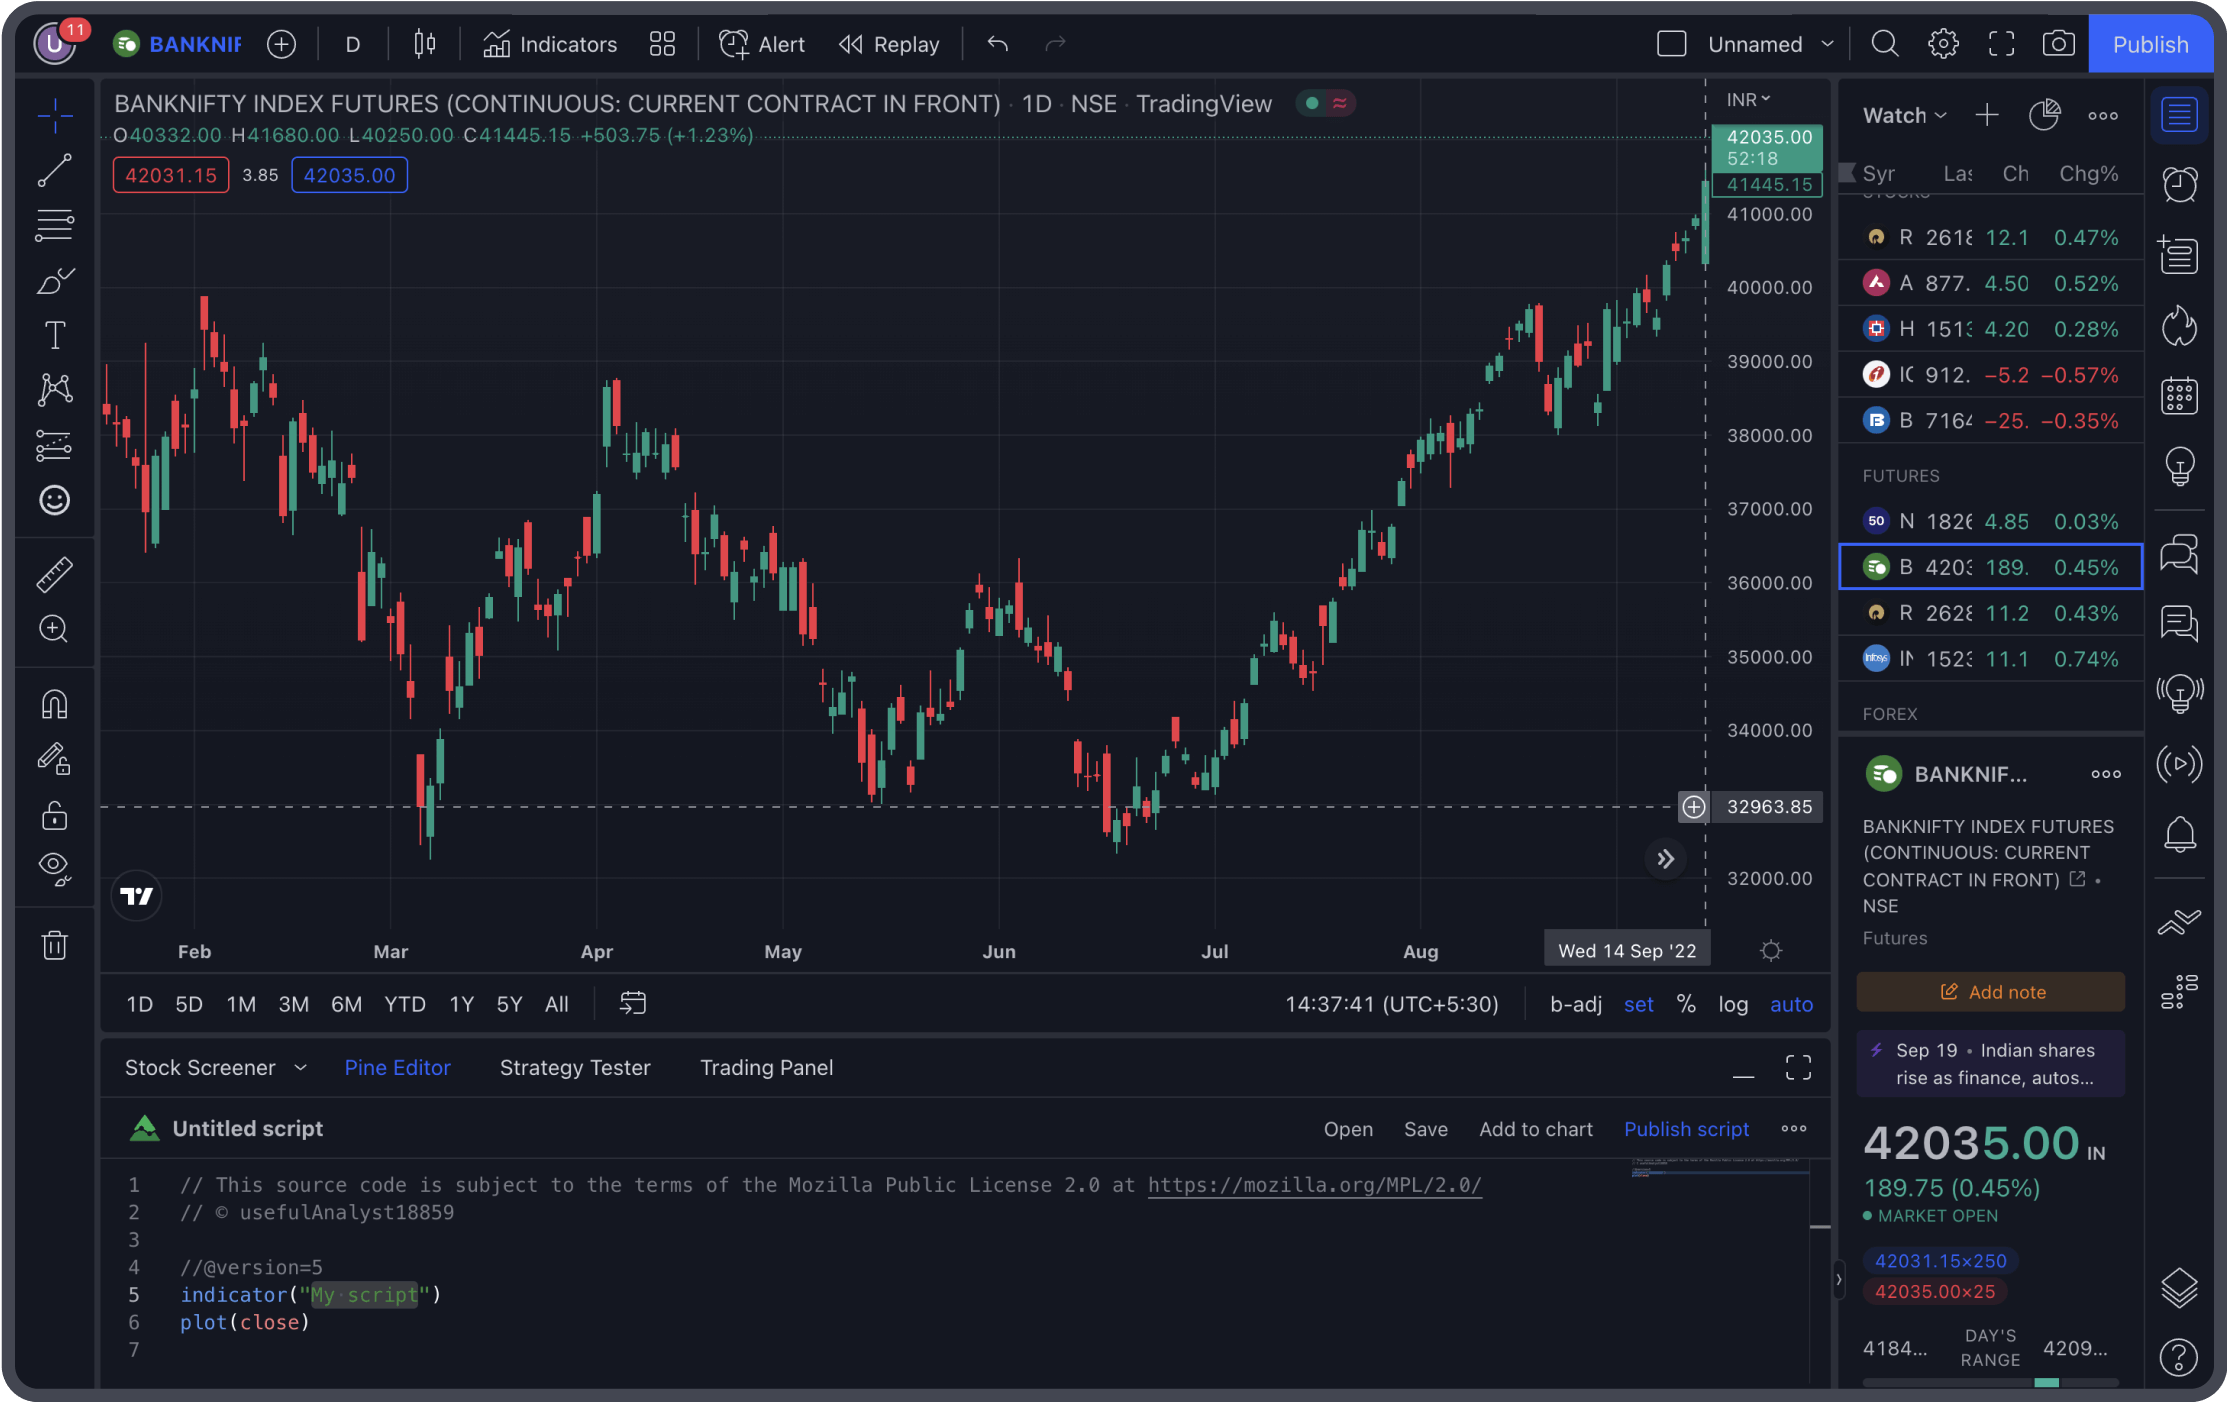Open chart settings gear icon
The width and height of the screenshot is (2227, 1402).
click(1943, 44)
